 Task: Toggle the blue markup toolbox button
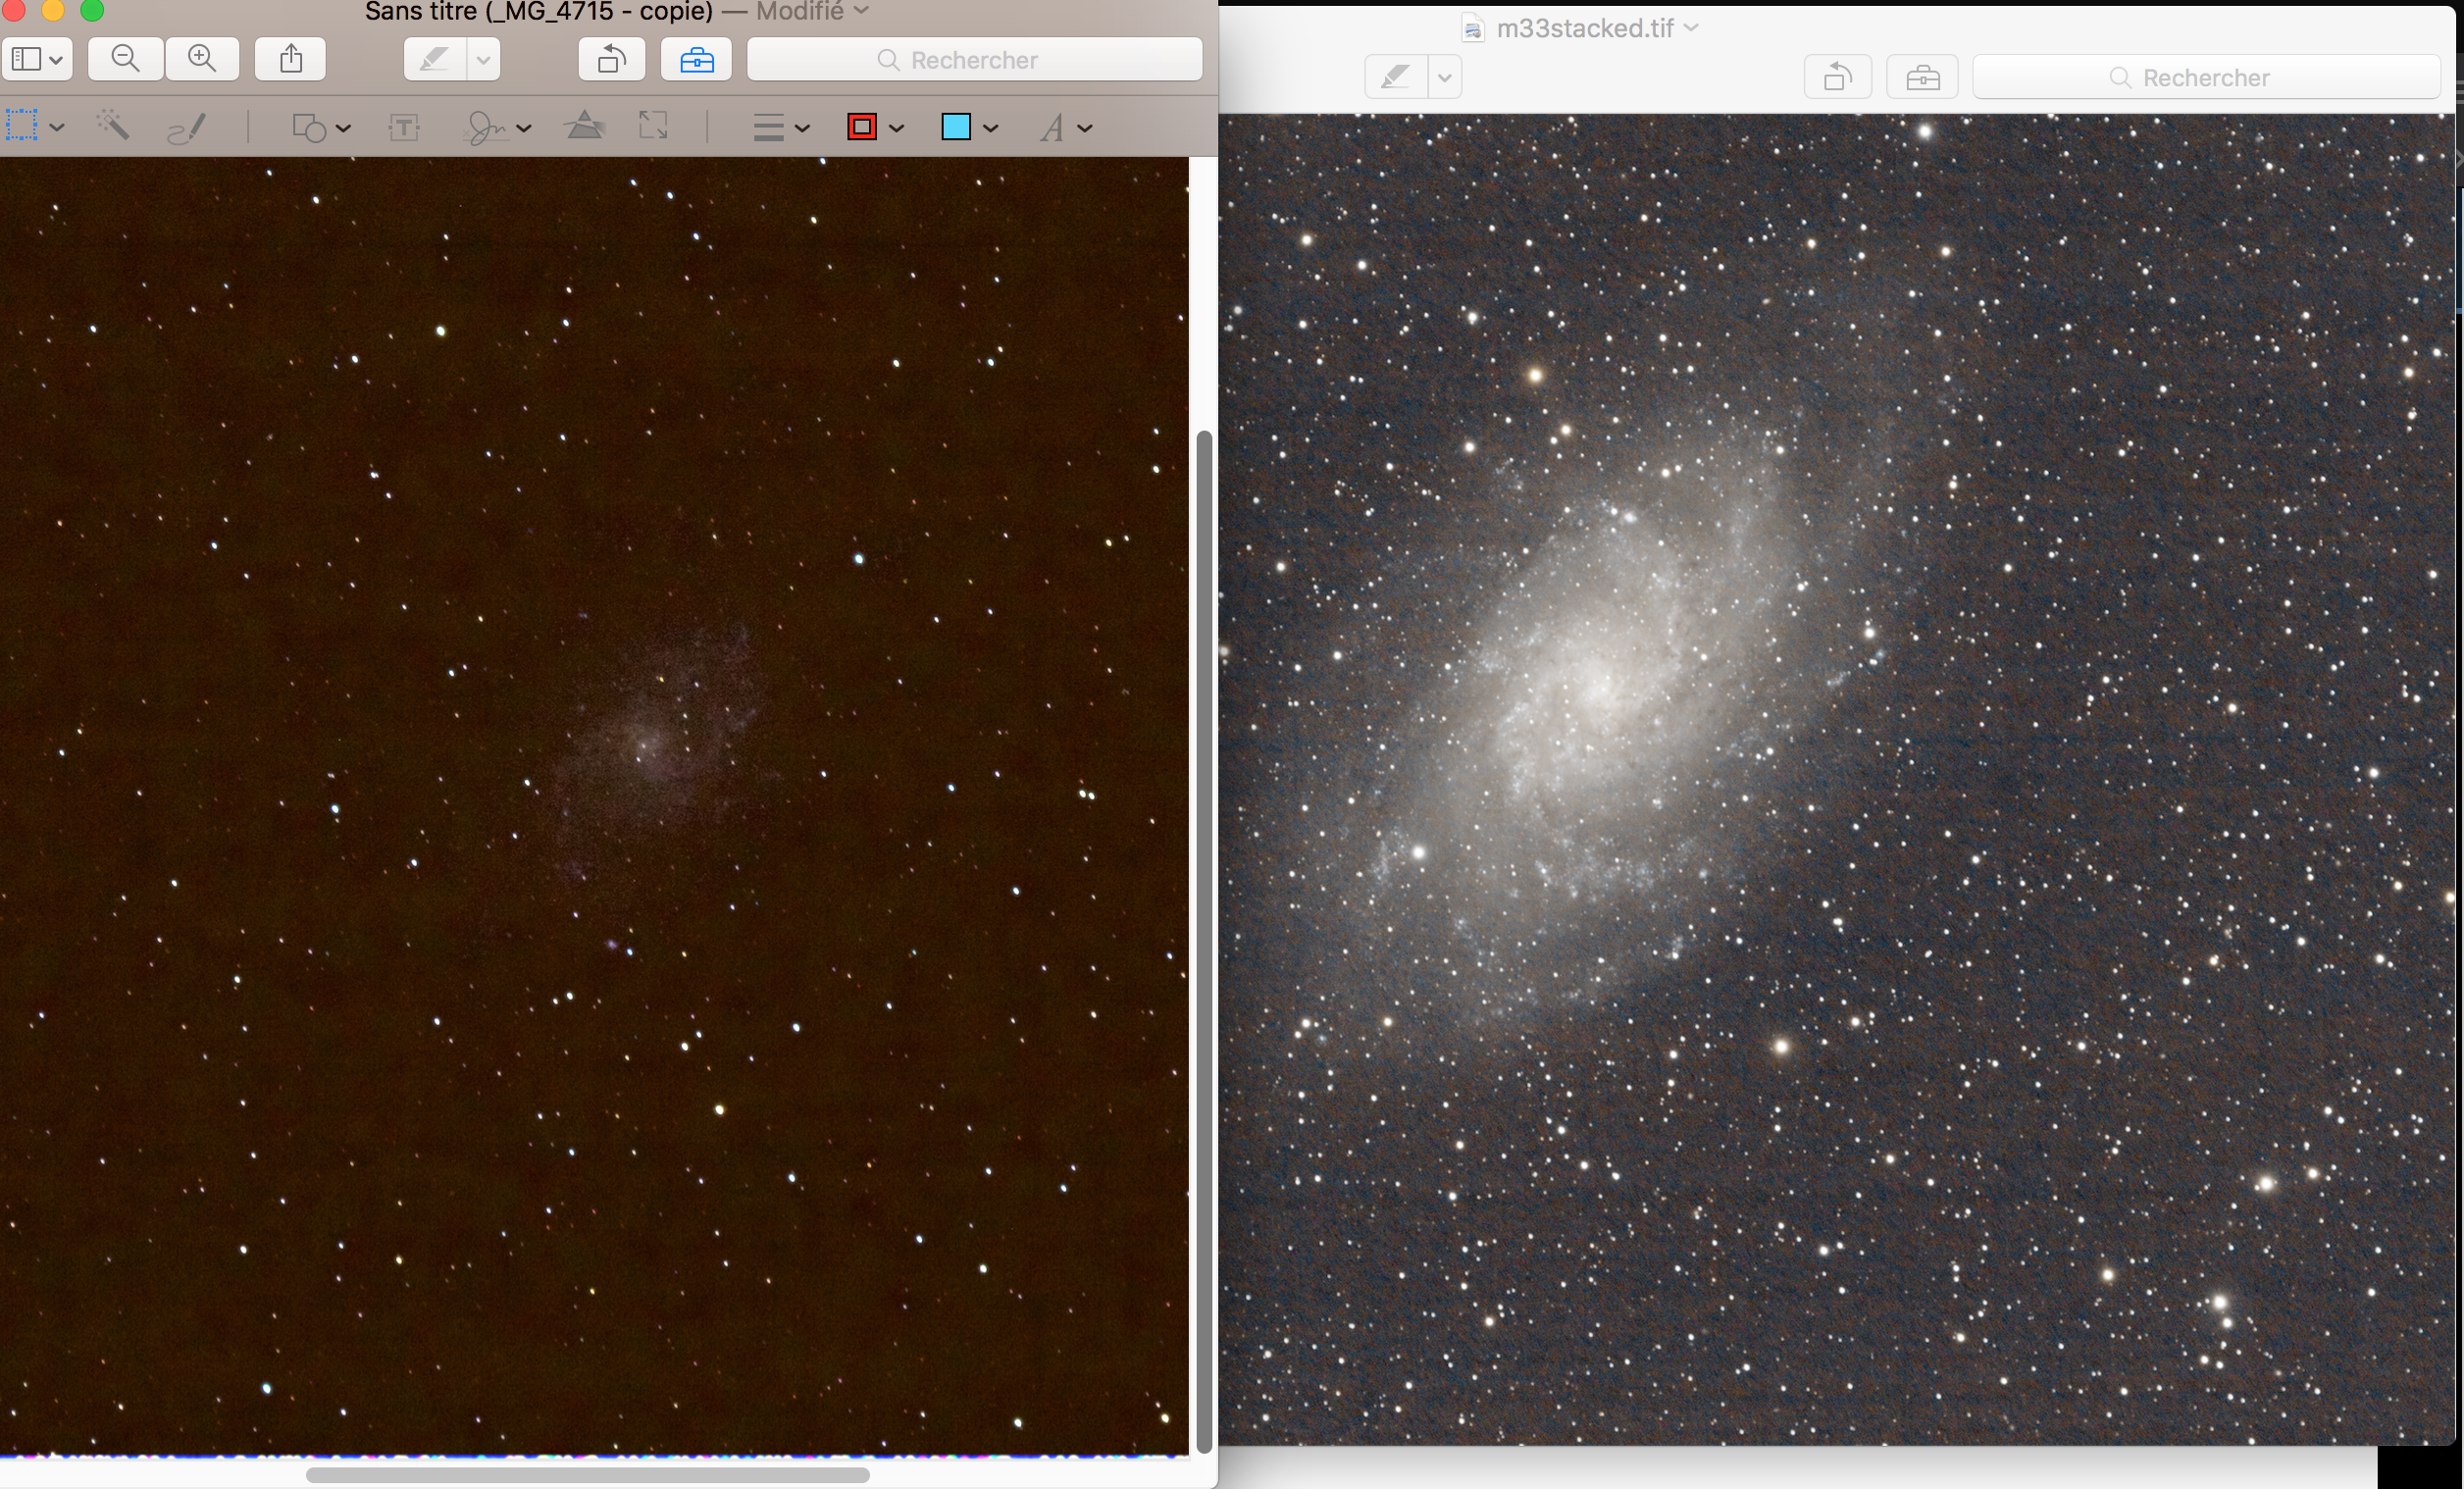coord(696,59)
